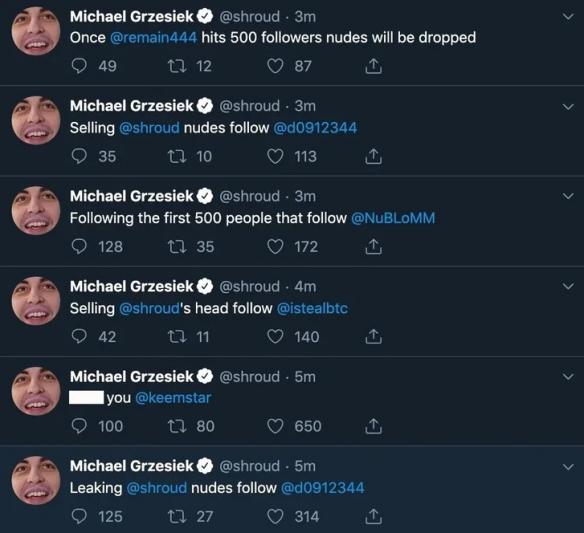Screen dimensions: 584x533
Task: Expand options for the @NuBLoMM tweet
Action: pos(568,196)
